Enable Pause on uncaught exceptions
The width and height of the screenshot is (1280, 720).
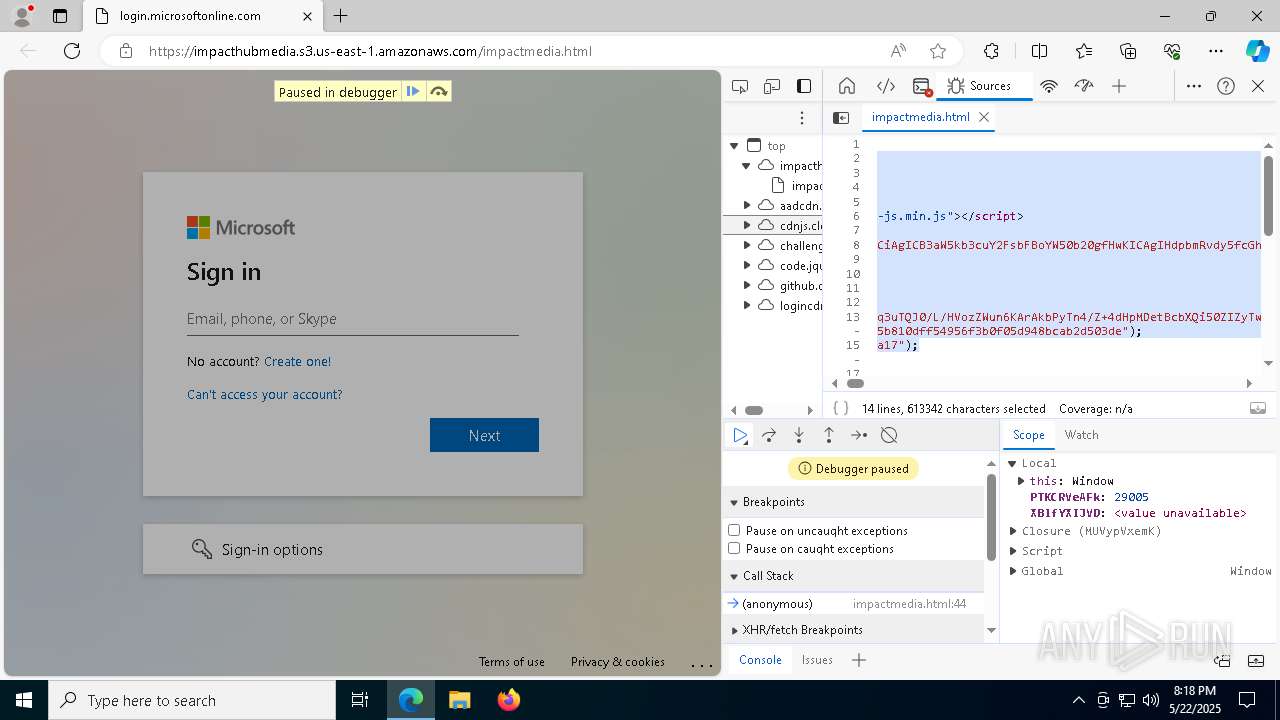click(x=734, y=530)
